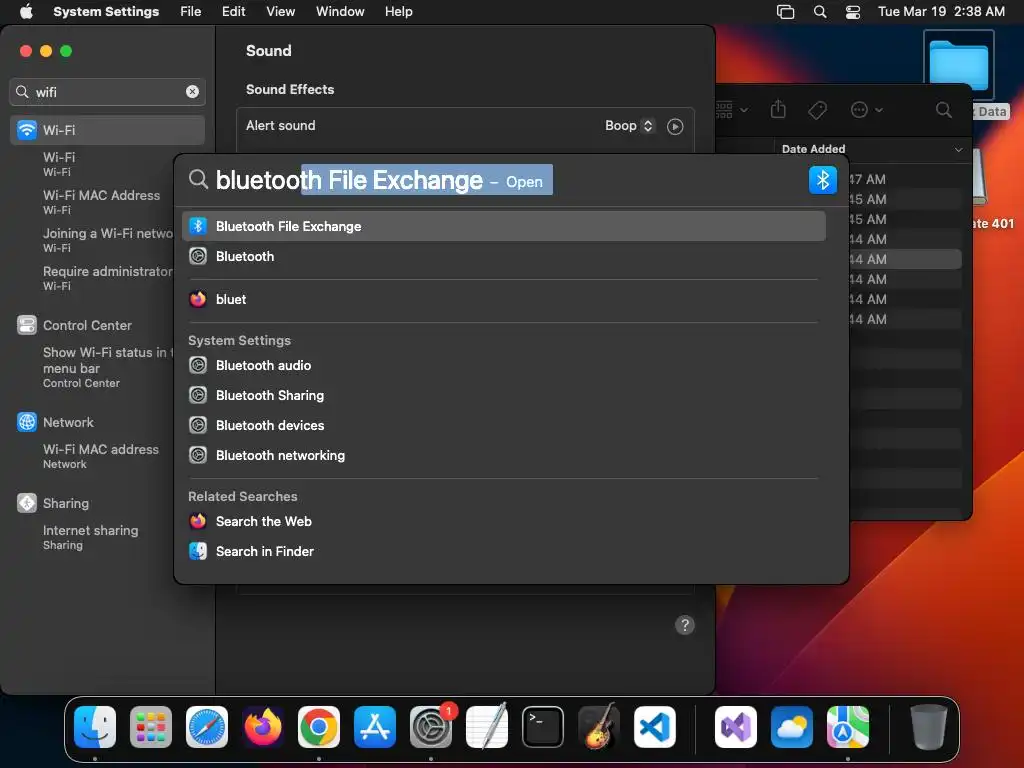
Task: Select the Bluetooth settings result
Action: pos(504,256)
